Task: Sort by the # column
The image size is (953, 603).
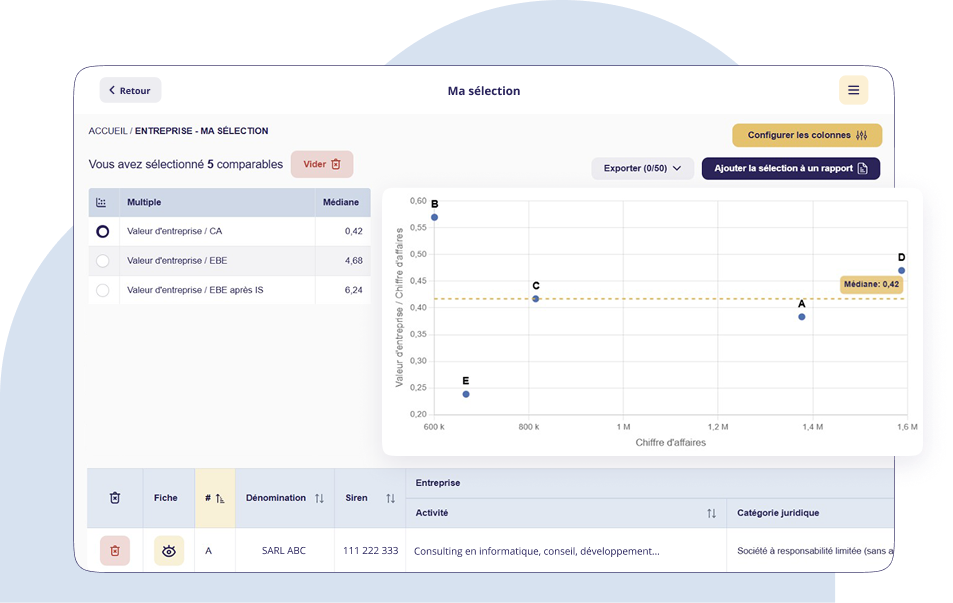Action: pyautogui.click(x=215, y=498)
